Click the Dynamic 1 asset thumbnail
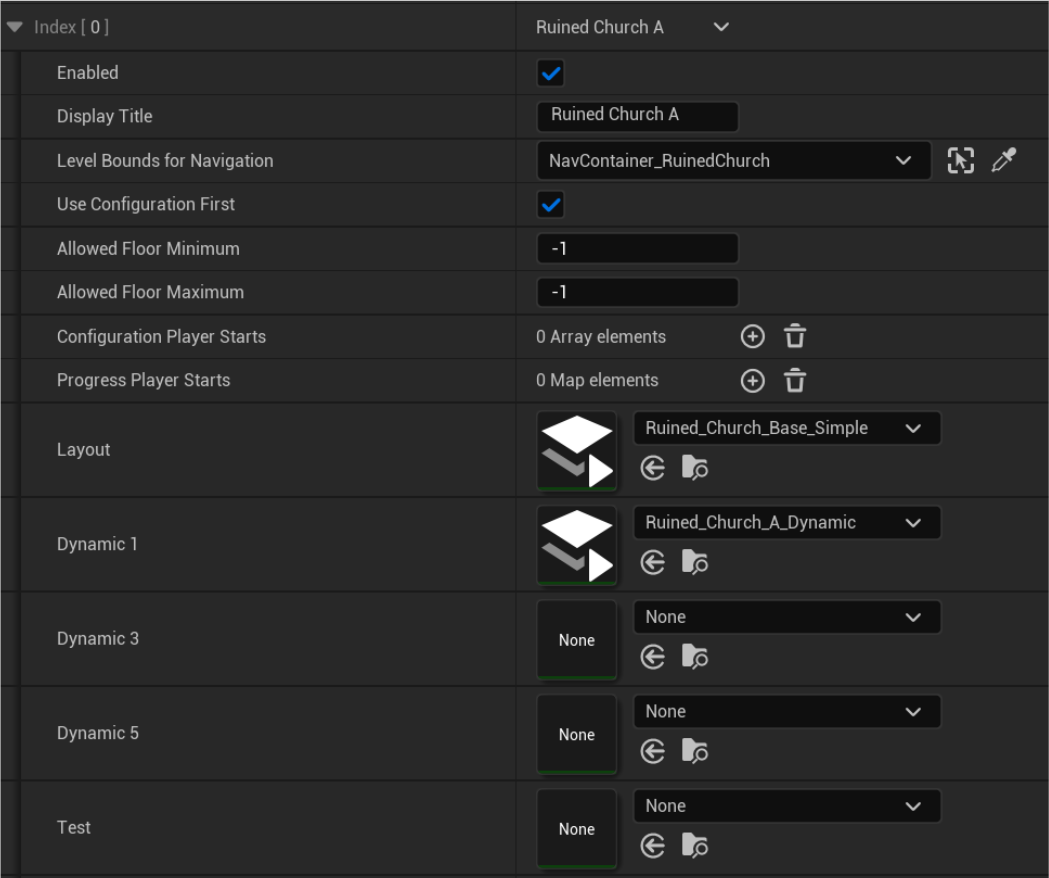The height and width of the screenshot is (878, 1049). pos(576,544)
